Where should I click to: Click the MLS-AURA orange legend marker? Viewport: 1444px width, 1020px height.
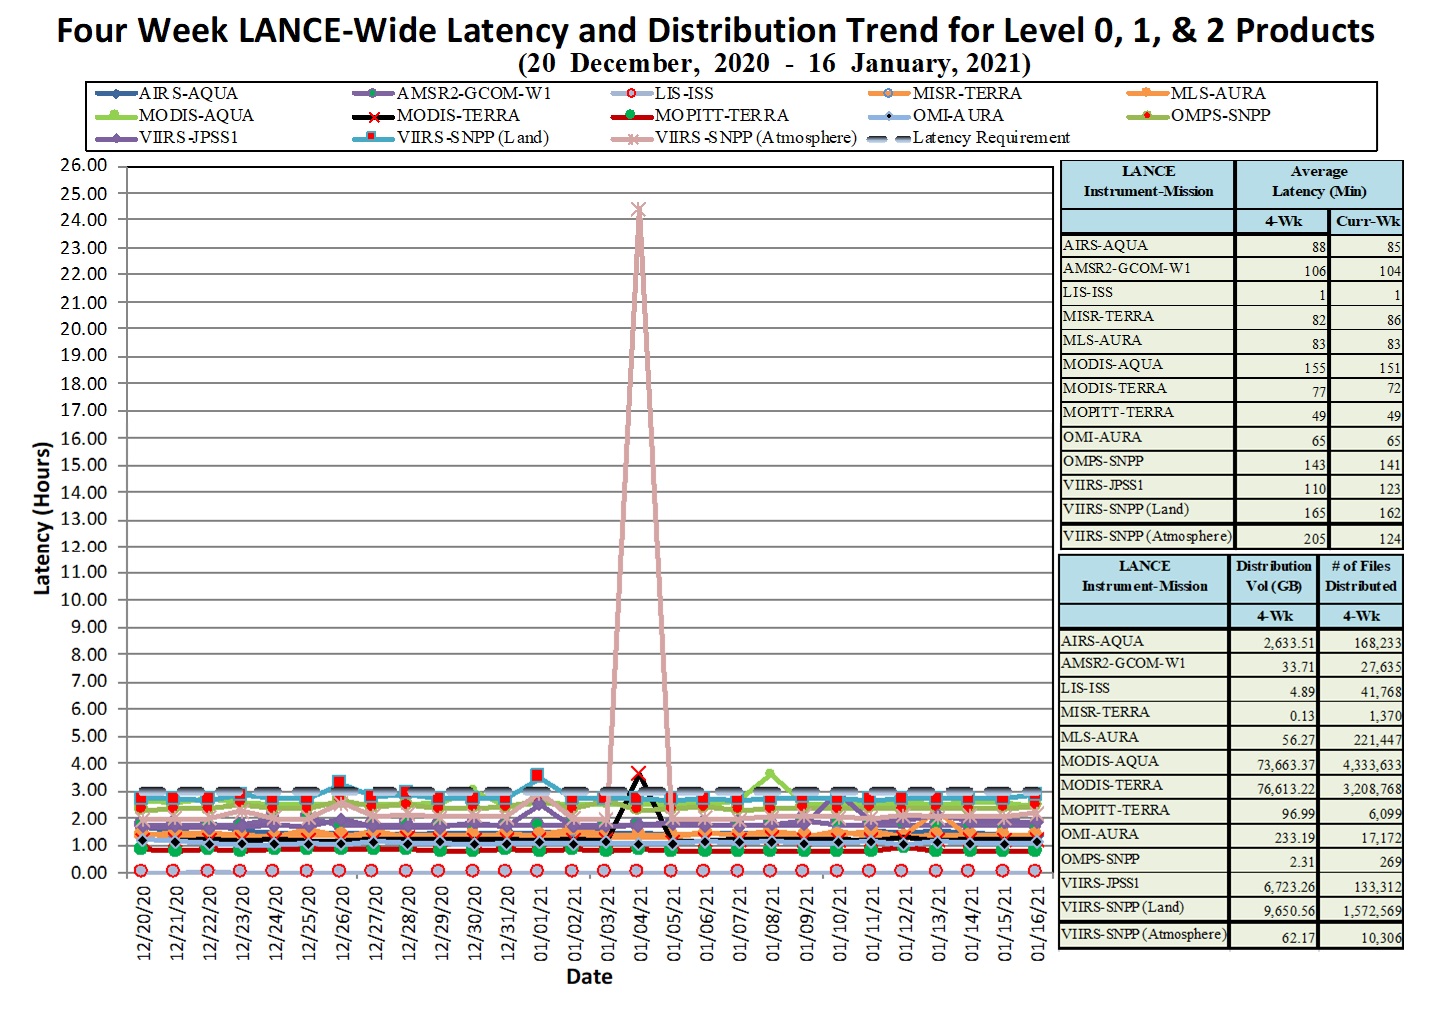1148,94
